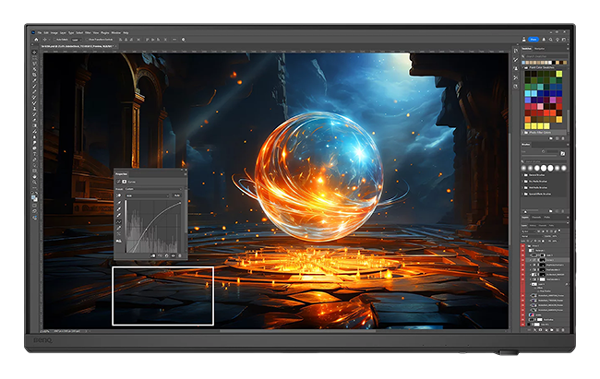Toggle the Show Transform Controls checkbox

click(86, 39)
